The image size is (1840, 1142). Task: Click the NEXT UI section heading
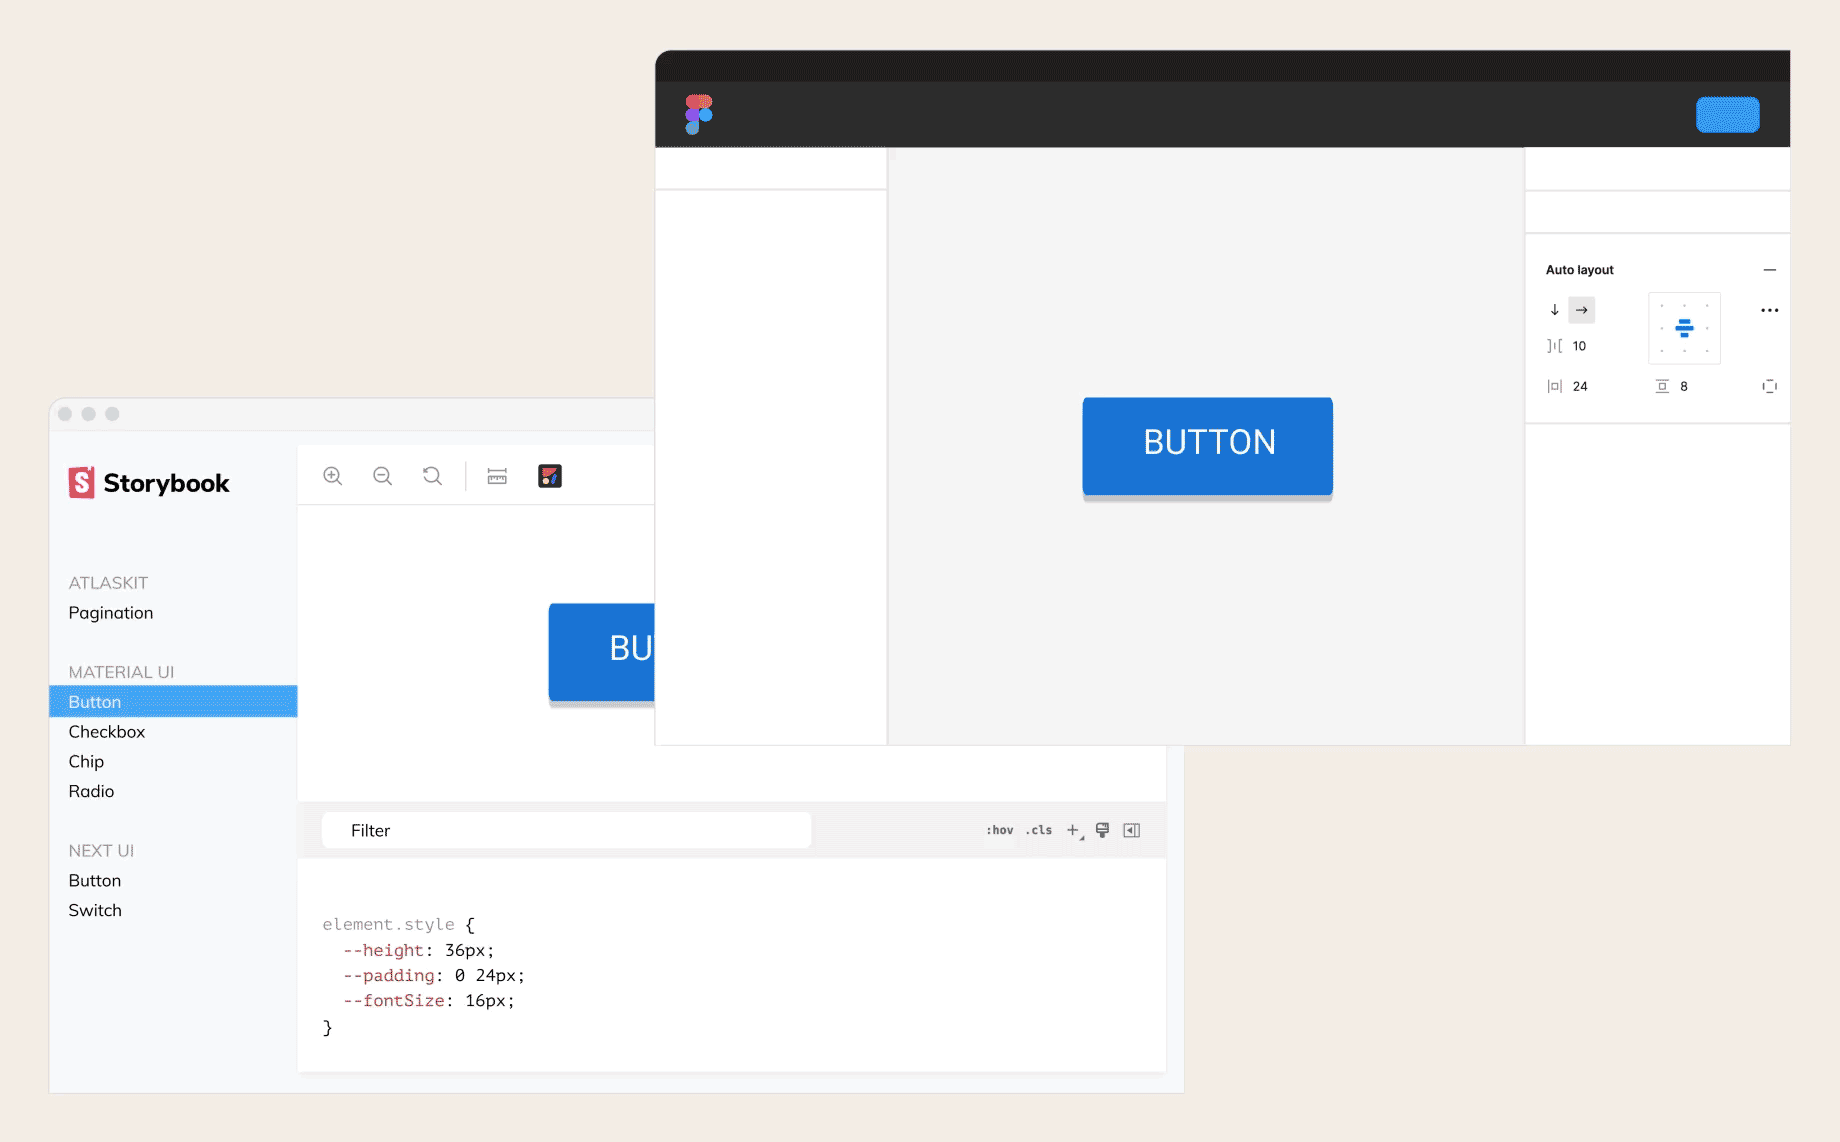point(101,850)
